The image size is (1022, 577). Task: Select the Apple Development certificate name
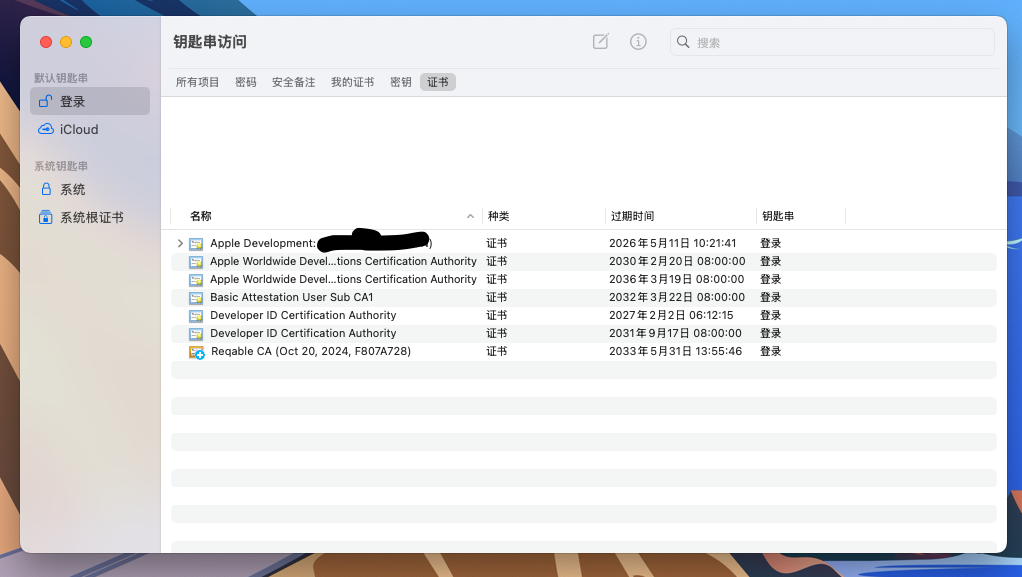321,243
